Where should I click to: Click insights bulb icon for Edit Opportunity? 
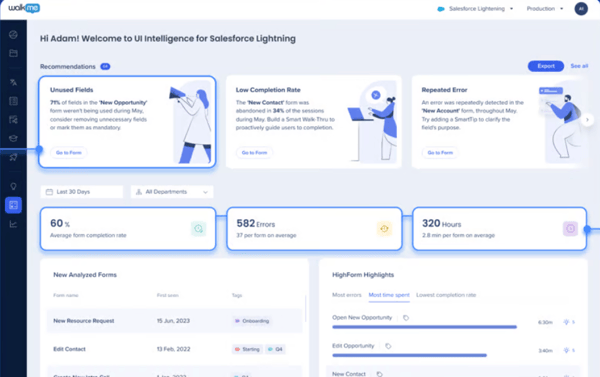566,350
